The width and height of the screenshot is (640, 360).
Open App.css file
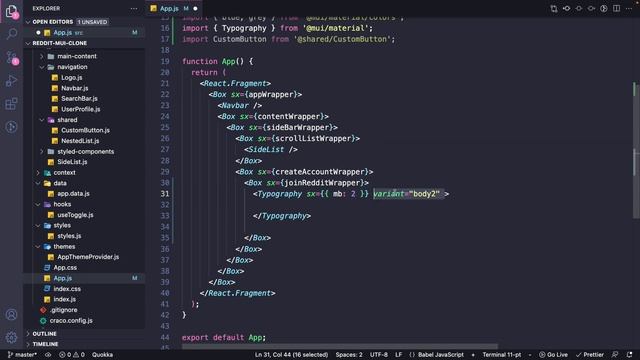tap(65, 268)
